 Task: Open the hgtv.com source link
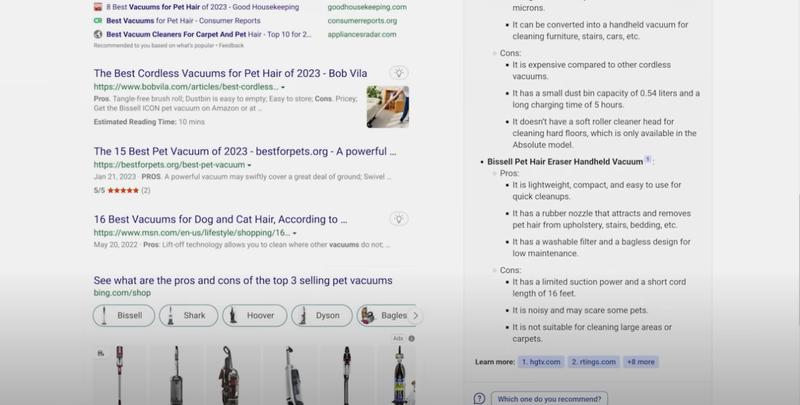click(543, 362)
